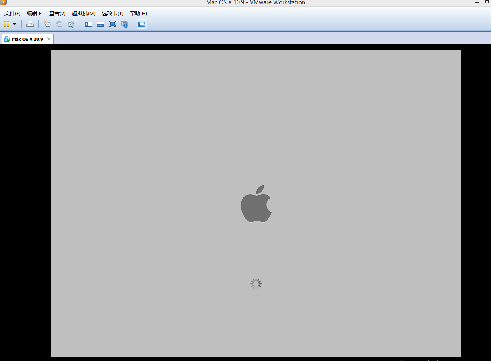Click inside the guest display on Apple logo
The width and height of the screenshot is (493, 362).
[256, 204]
